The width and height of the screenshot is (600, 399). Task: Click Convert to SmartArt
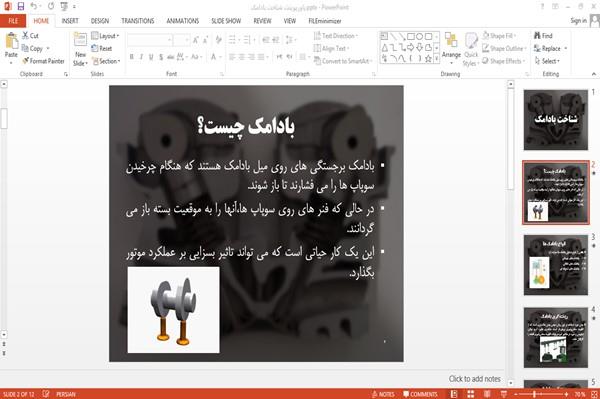click(x=342, y=61)
